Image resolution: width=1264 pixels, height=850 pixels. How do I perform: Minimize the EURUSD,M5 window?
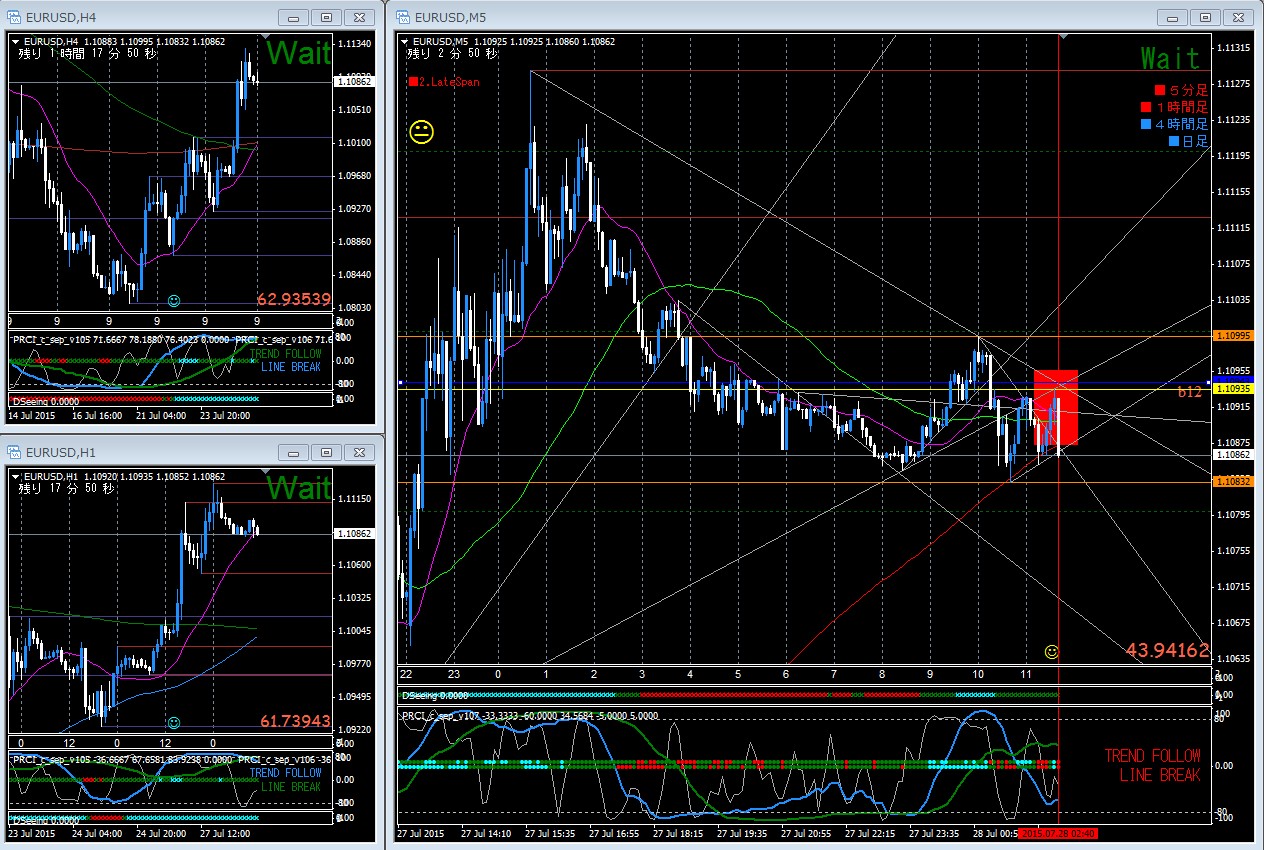[x=1172, y=17]
